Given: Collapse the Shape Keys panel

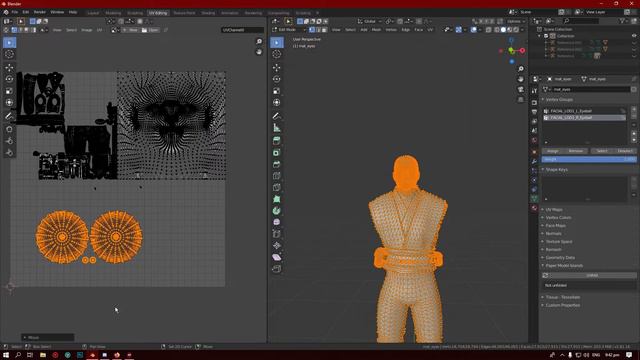Looking at the screenshot, I should pyautogui.click(x=555, y=169).
